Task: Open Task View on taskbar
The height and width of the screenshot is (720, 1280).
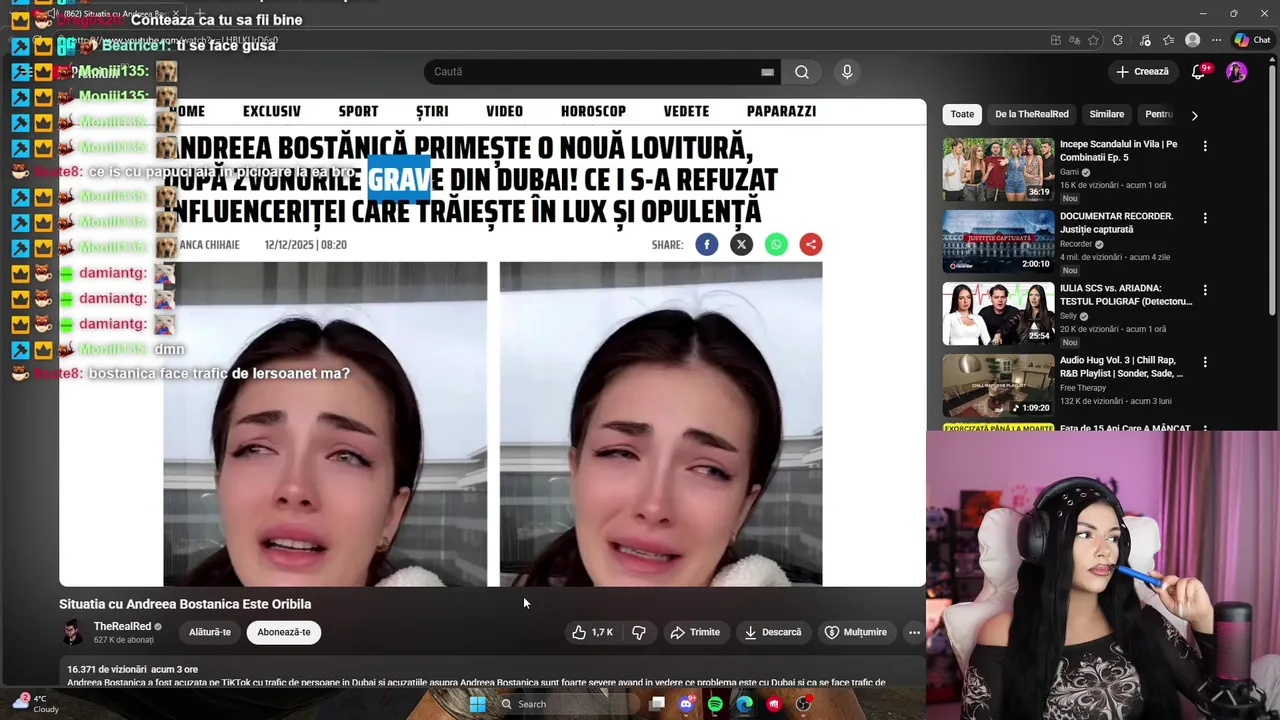Action: tap(657, 704)
